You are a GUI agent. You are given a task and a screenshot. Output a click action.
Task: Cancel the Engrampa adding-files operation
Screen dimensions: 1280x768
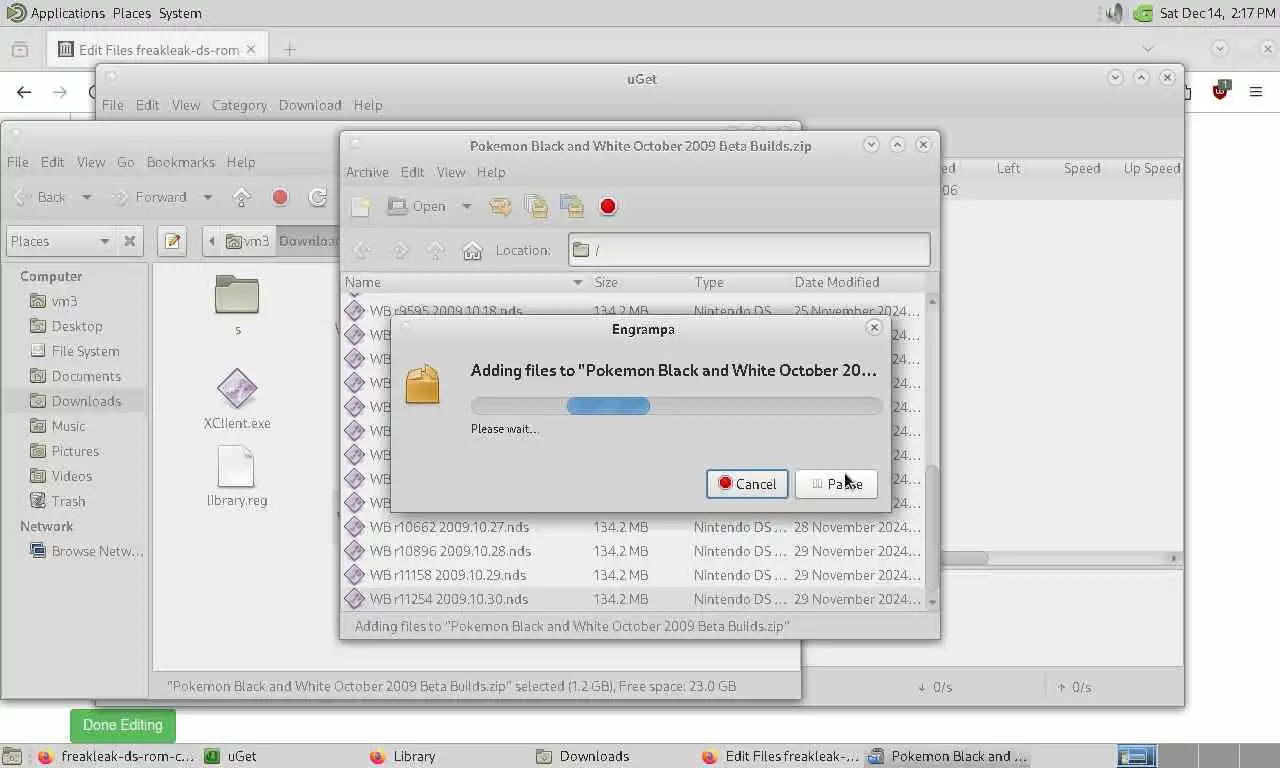point(747,484)
